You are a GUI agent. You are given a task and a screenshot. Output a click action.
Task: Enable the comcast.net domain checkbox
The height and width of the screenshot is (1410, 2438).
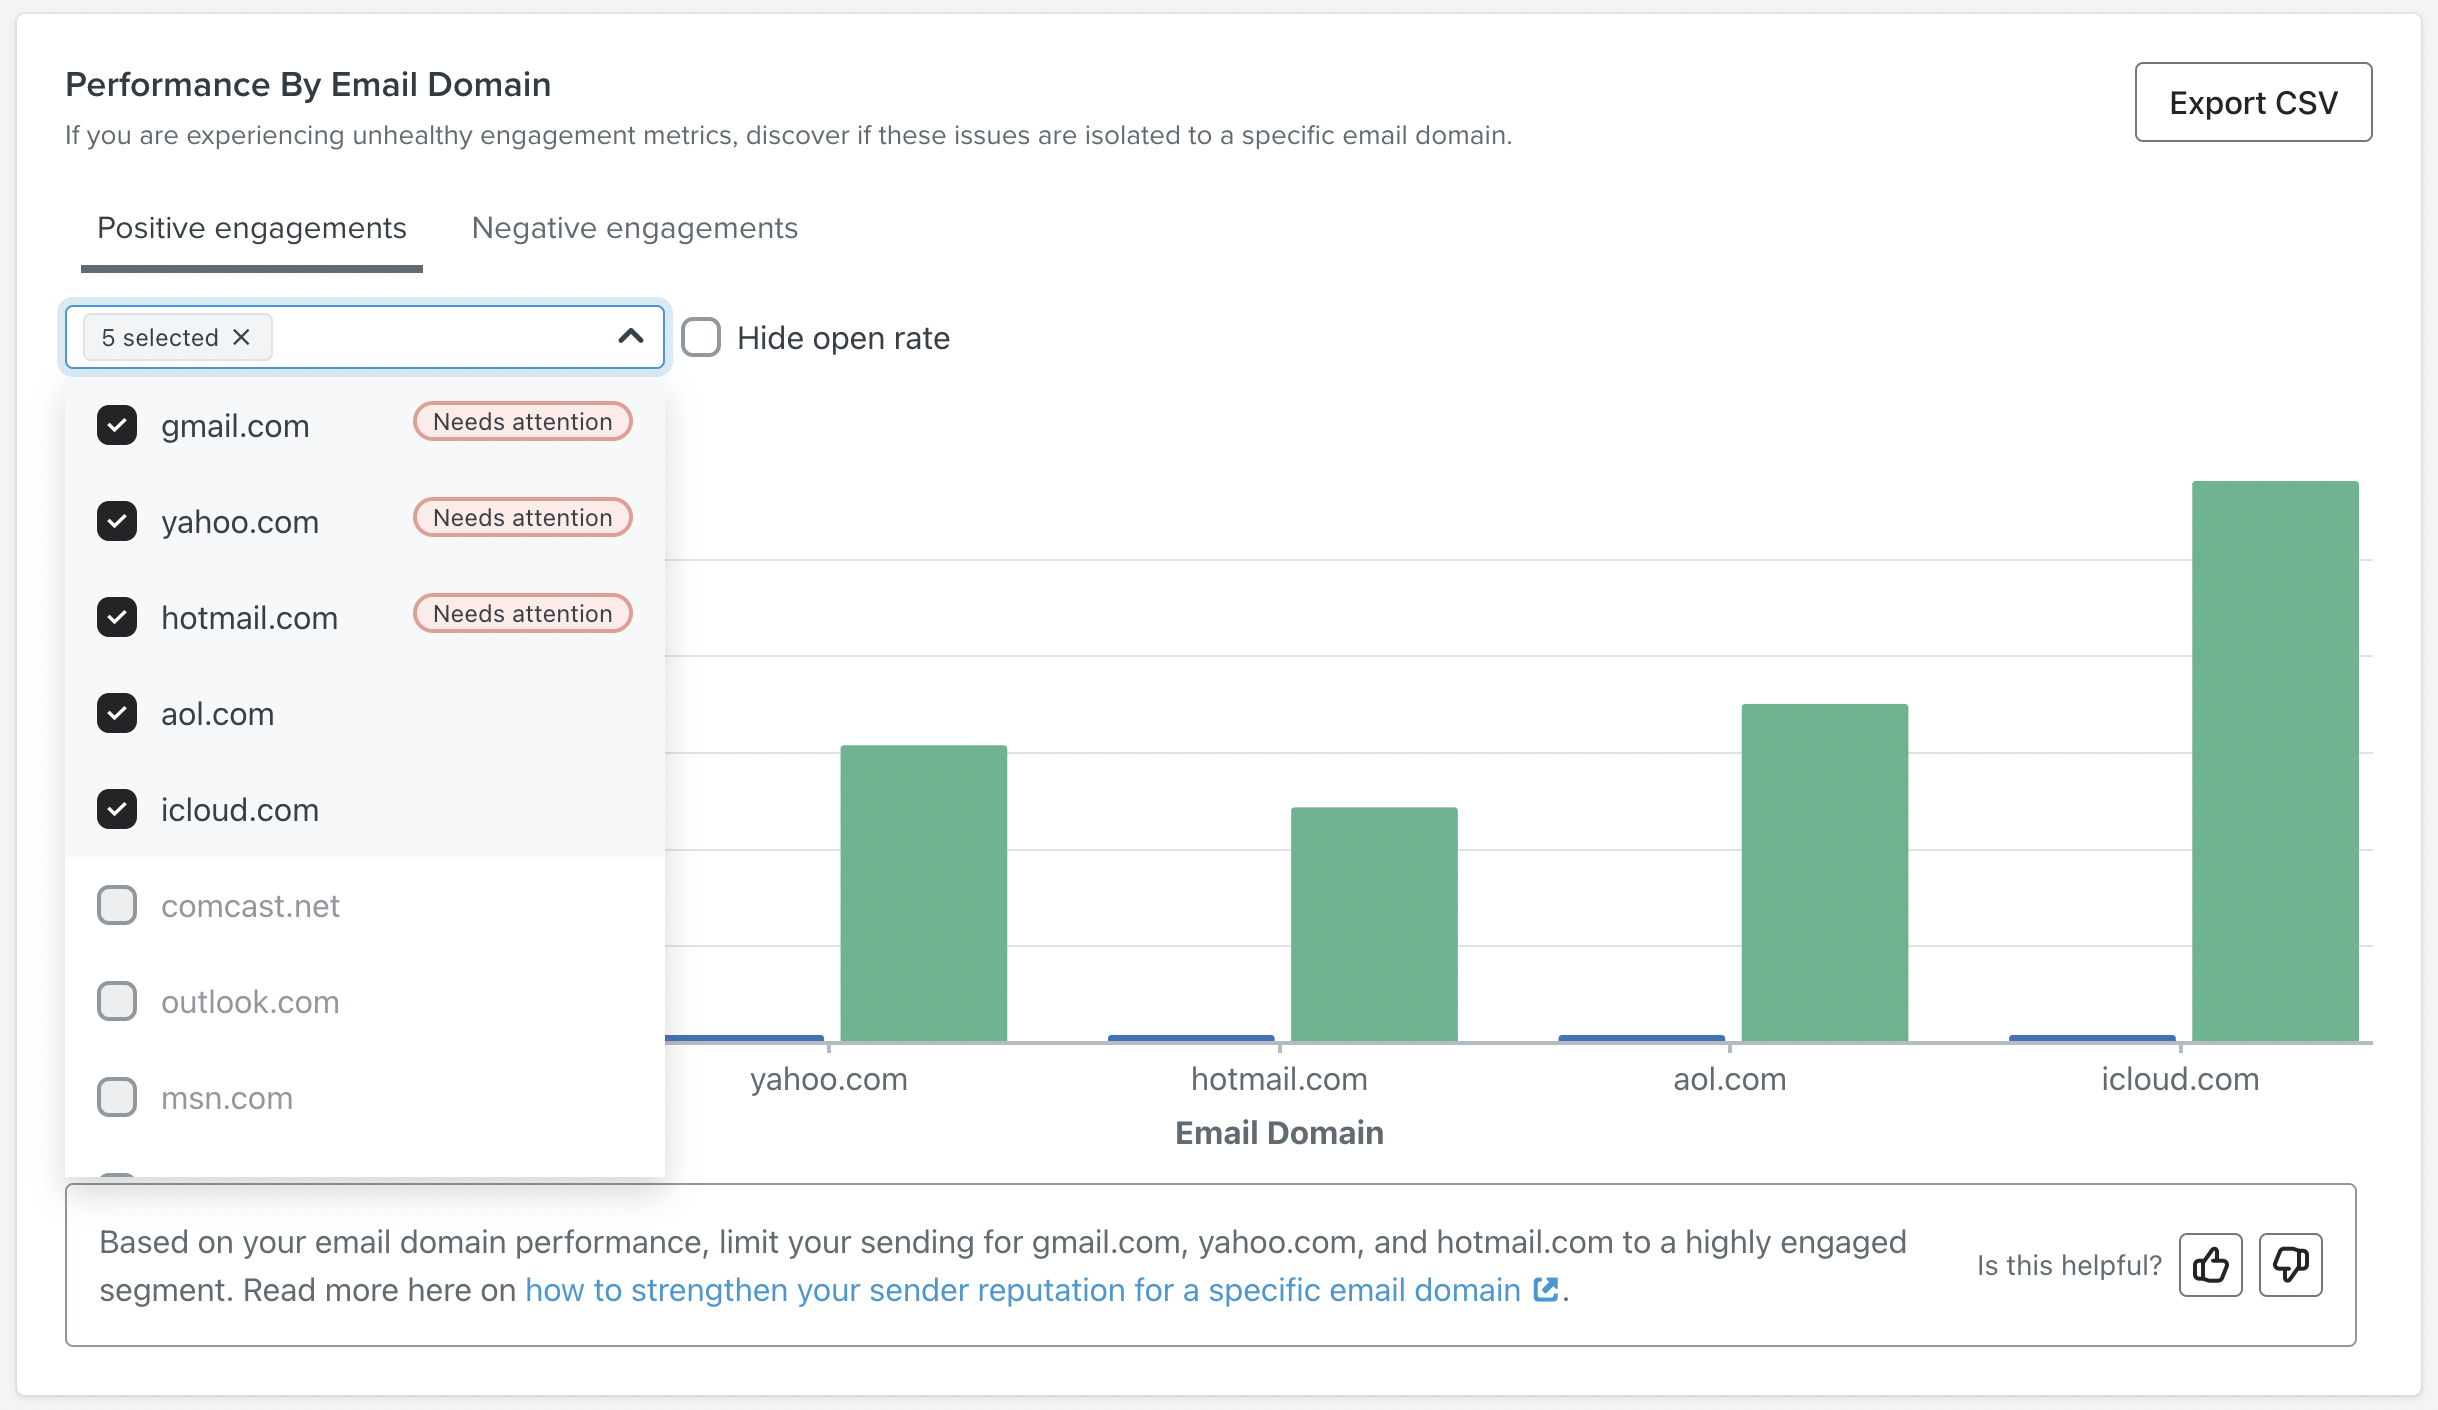point(117,903)
